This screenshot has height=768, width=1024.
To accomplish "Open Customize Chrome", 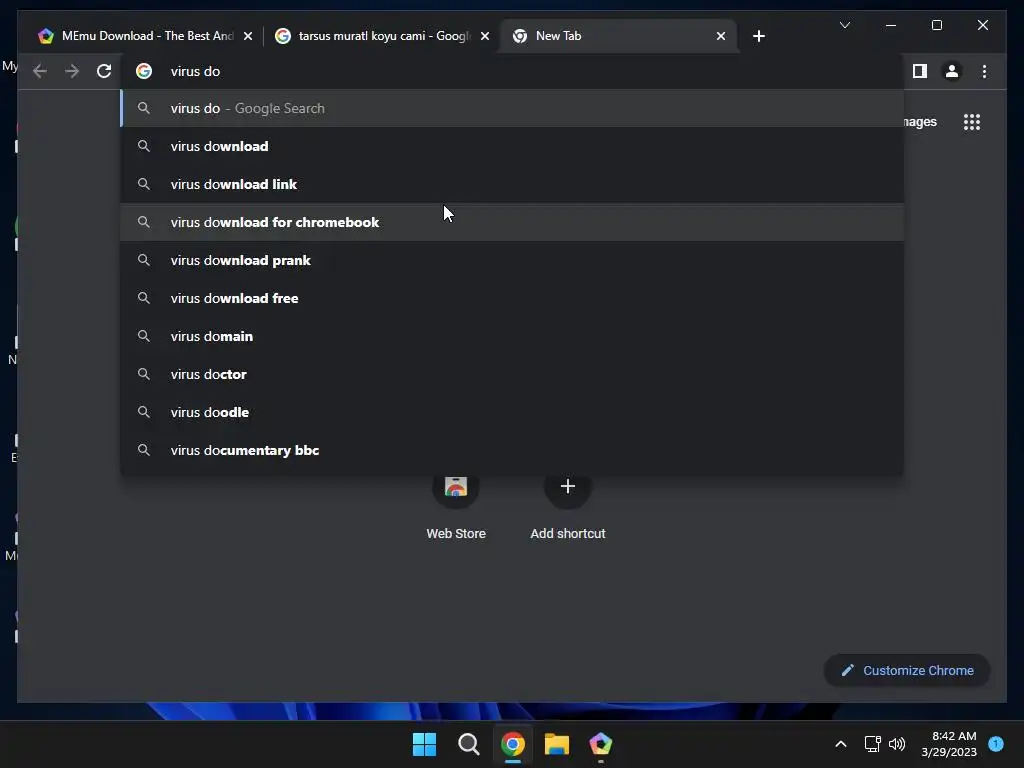I will [907, 671].
